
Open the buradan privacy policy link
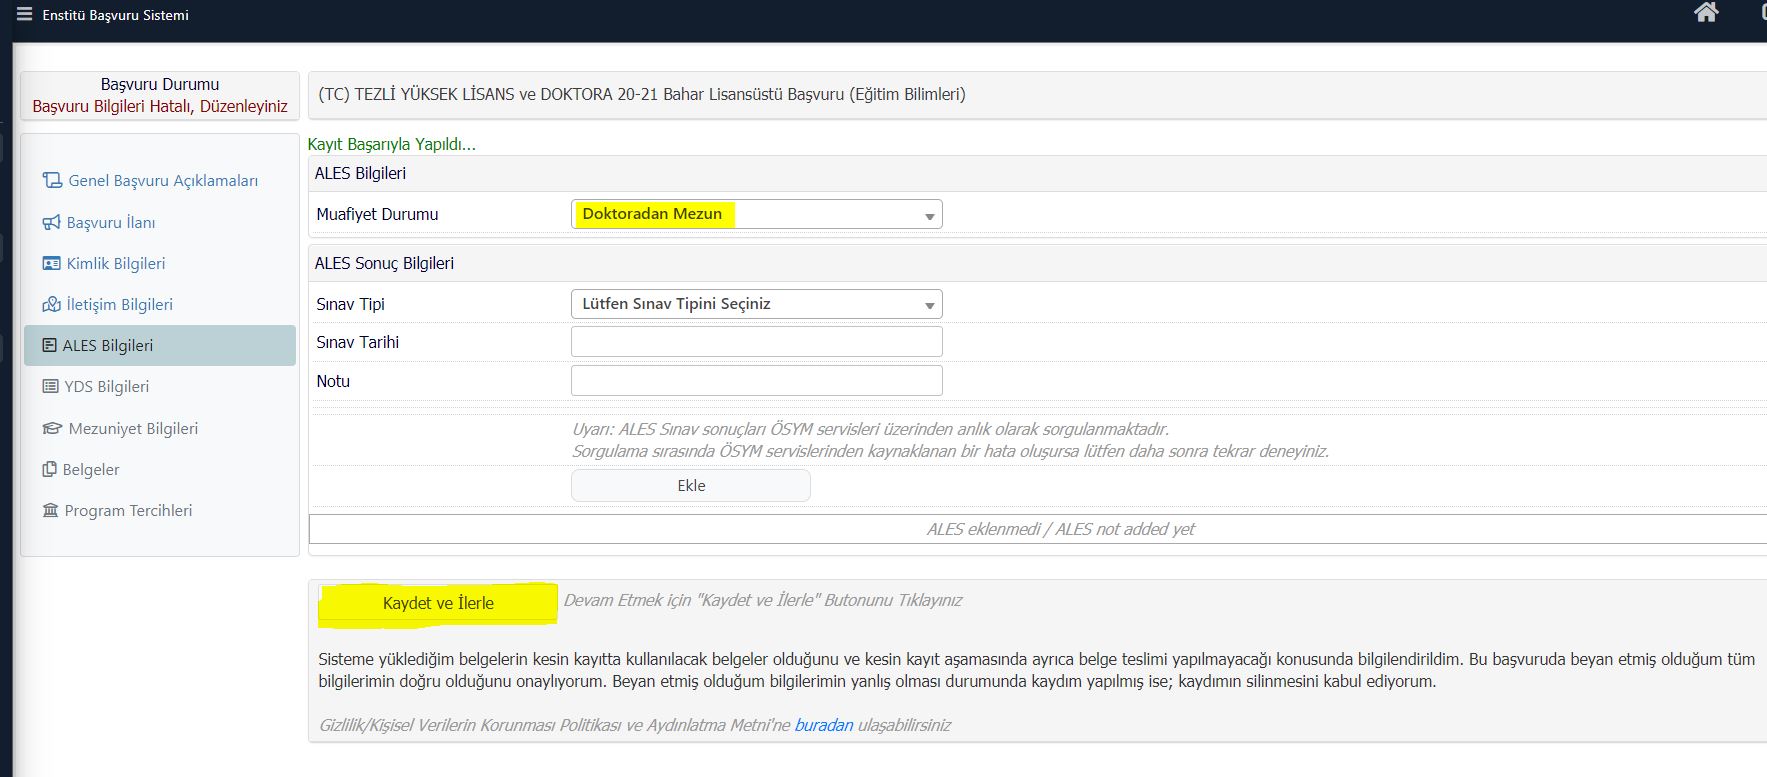tap(824, 725)
